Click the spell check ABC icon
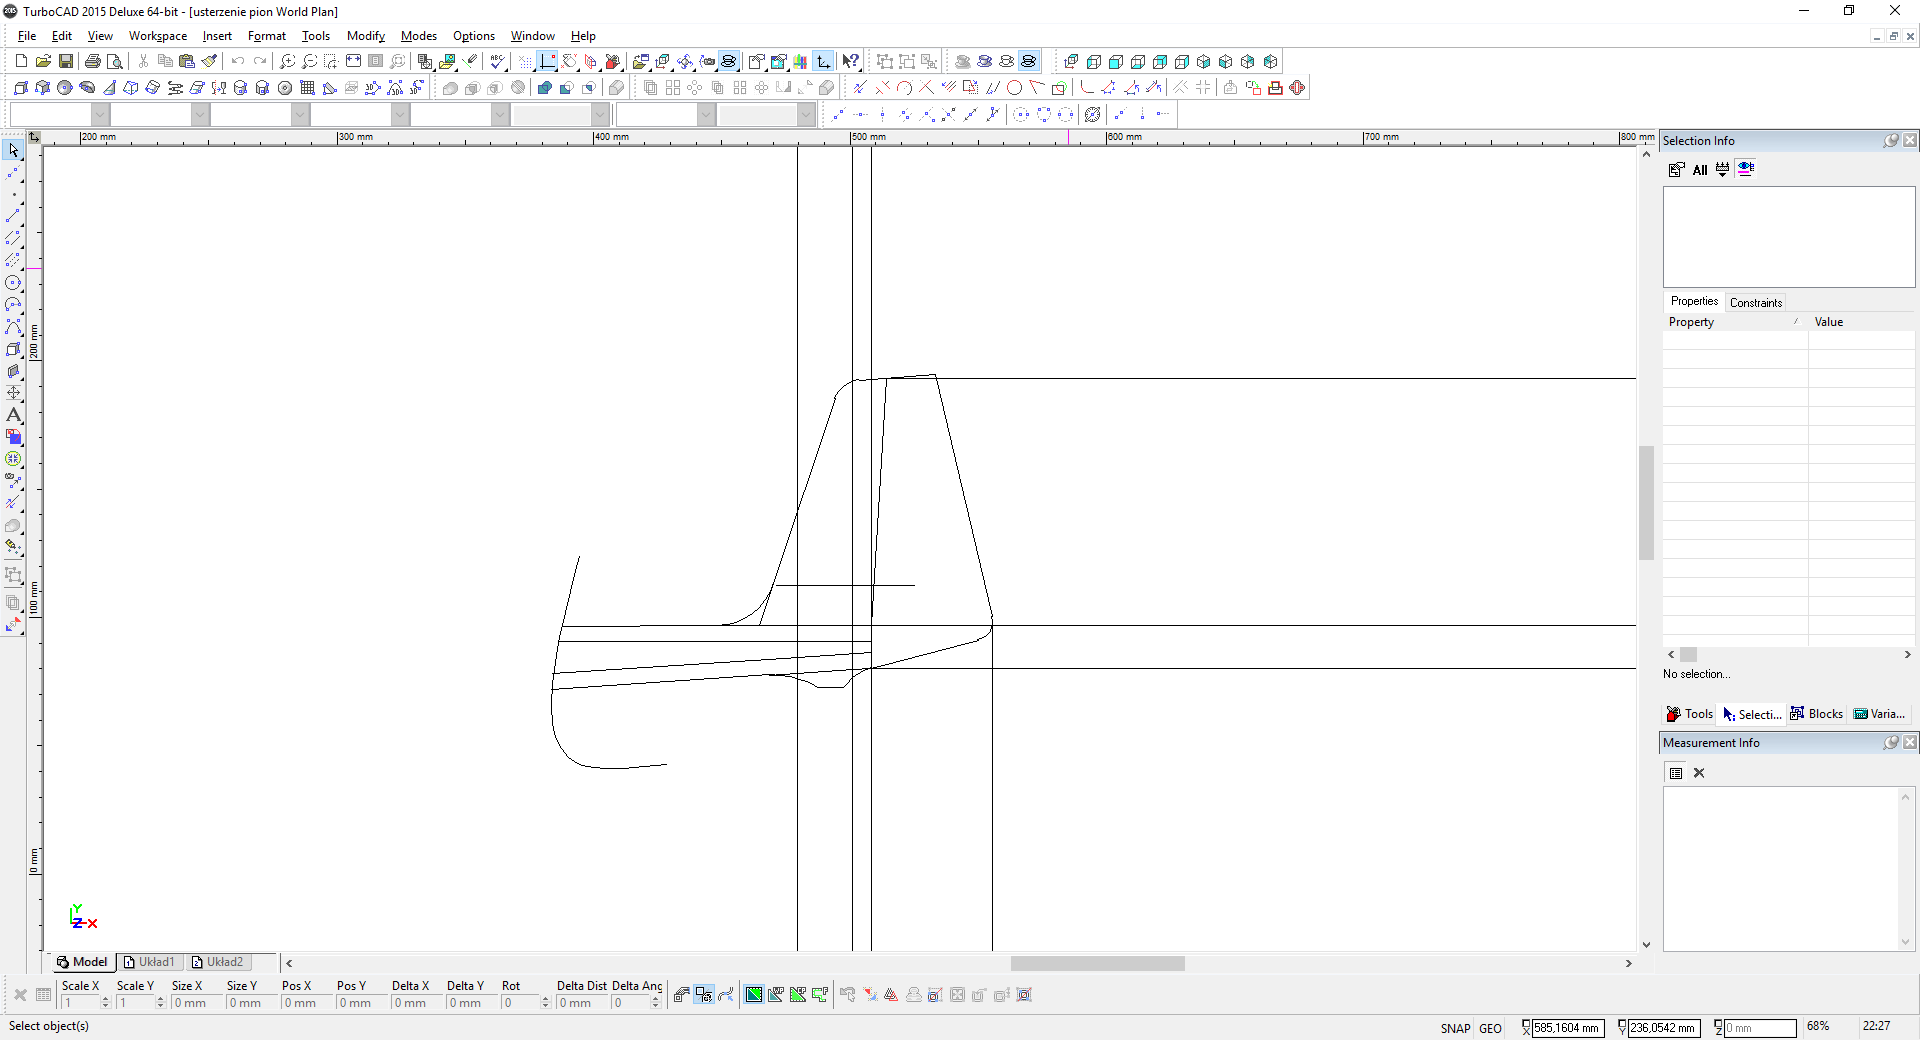The image size is (1920, 1040). point(497,62)
